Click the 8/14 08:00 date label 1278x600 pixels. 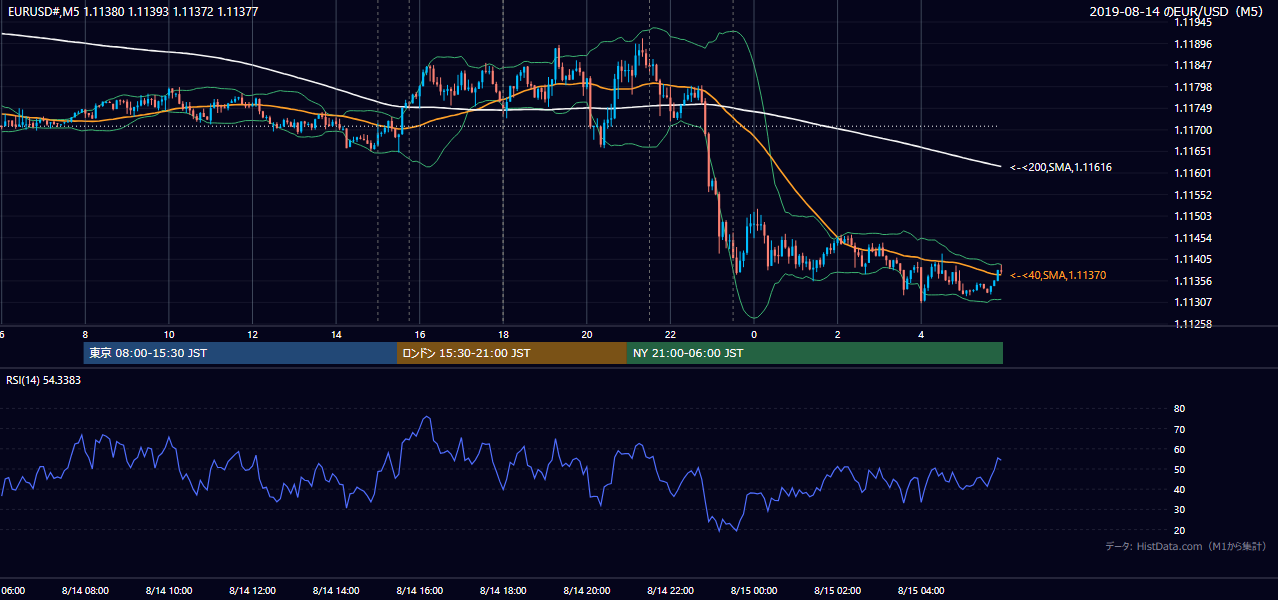[85, 591]
